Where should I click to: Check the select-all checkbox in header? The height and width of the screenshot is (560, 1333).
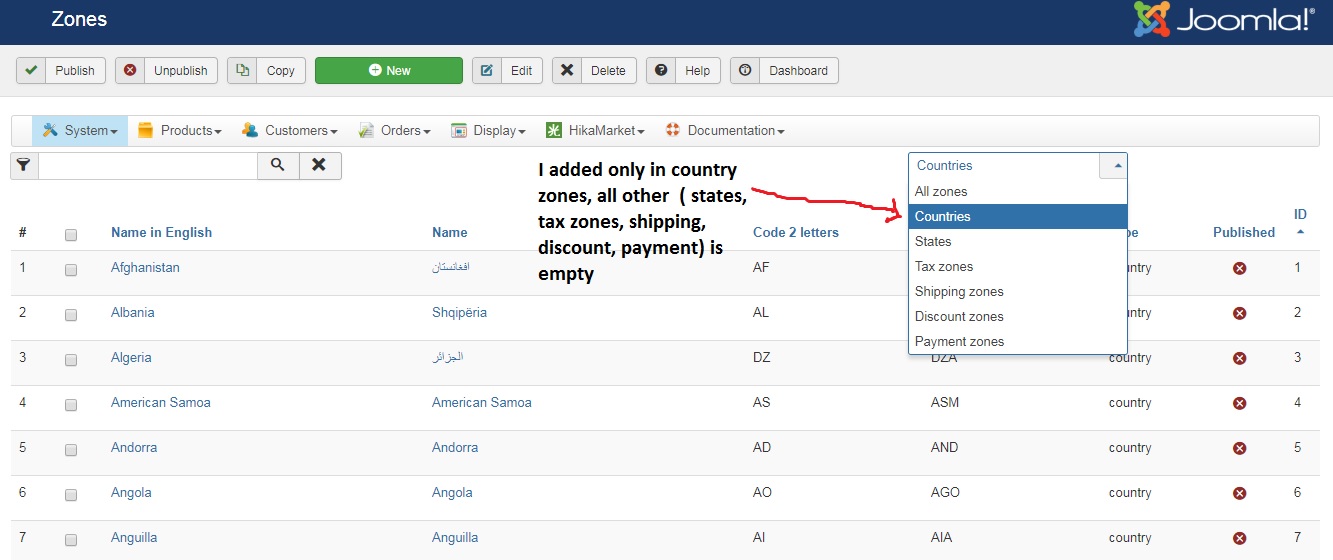[71, 235]
